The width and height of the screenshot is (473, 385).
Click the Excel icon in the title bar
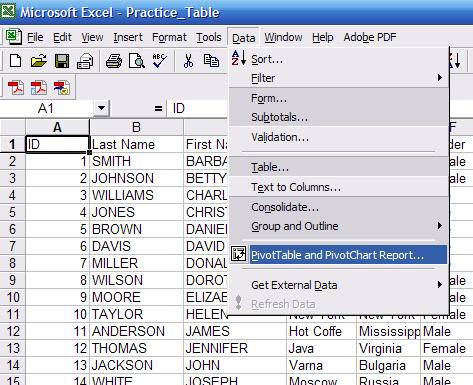pos(8,12)
